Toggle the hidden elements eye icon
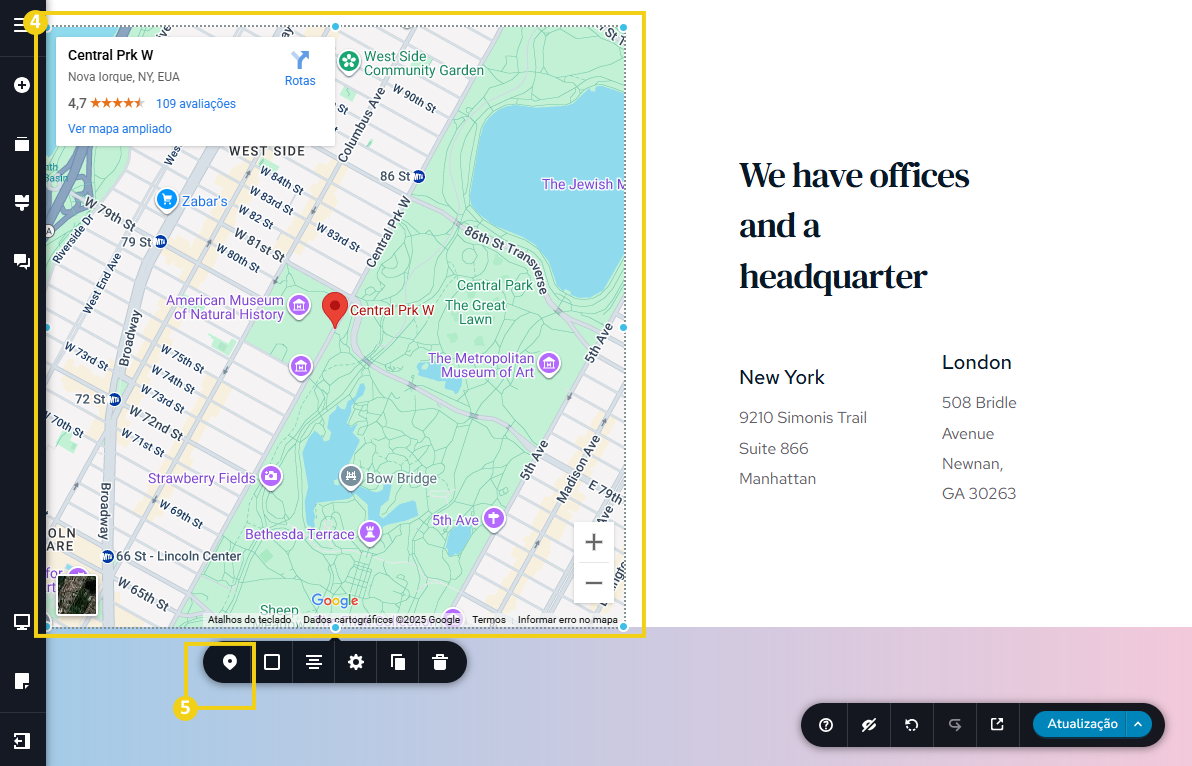Viewport: 1192px width, 766px height. [869, 725]
